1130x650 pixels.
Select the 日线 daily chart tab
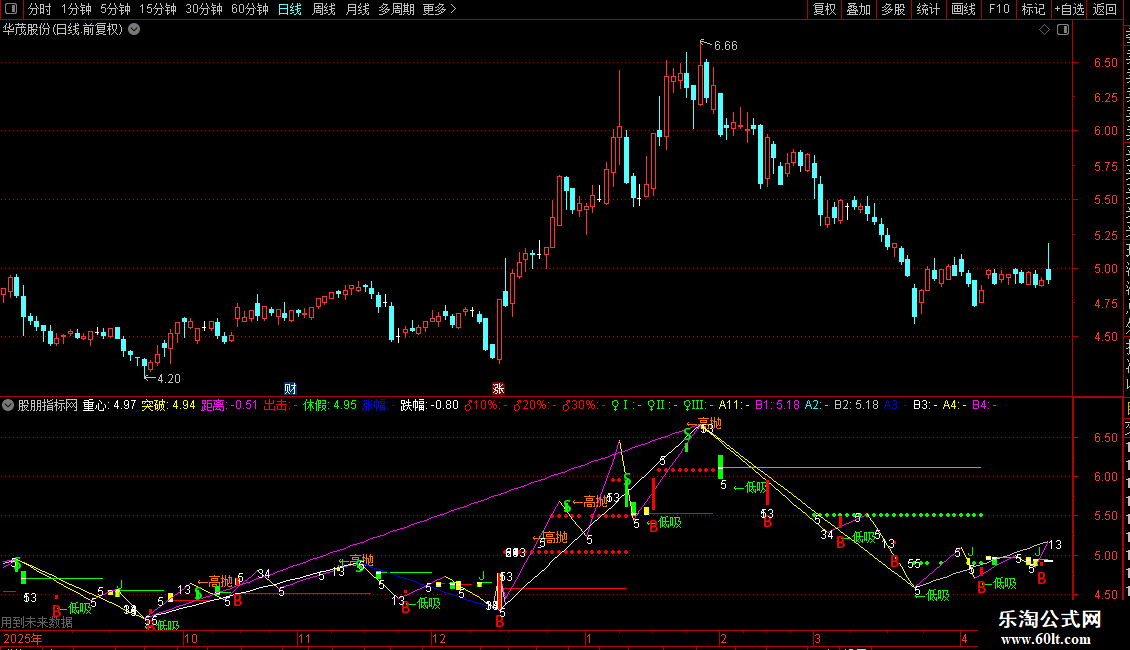tap(290, 9)
